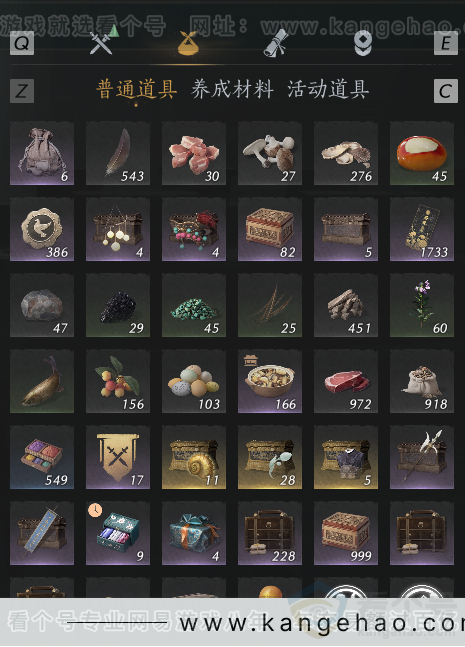Viewport: 465px width, 647px height.
Task: Select the golden pouch inventory category
Action: pos(189,43)
